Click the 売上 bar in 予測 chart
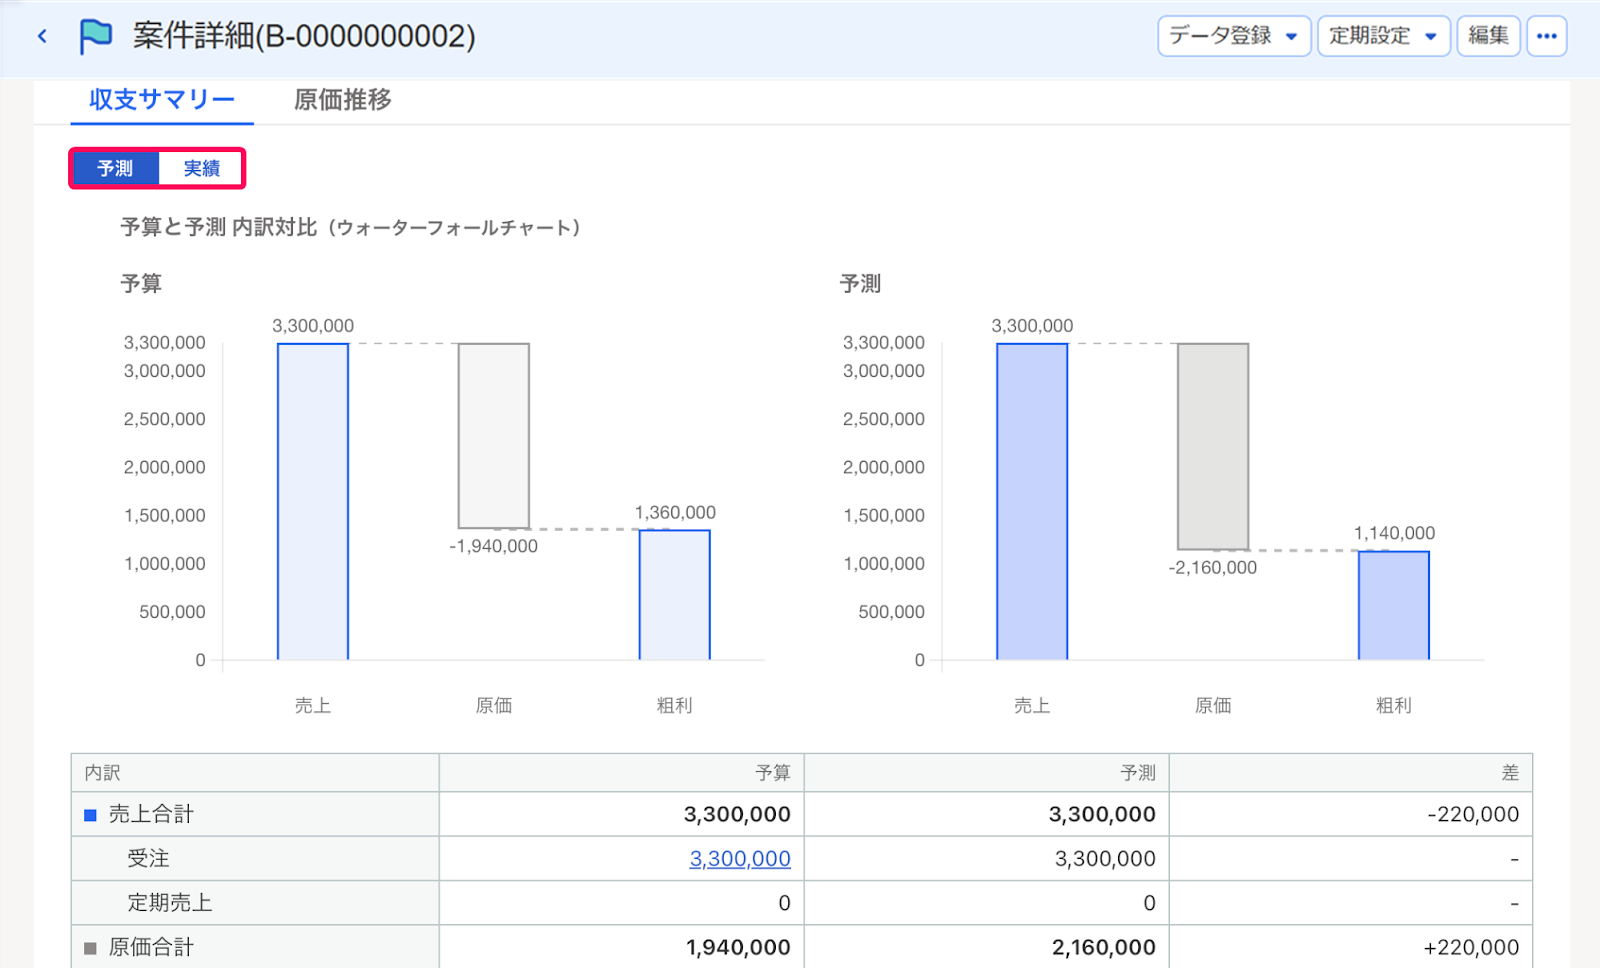Viewport: 1600px width, 968px height. [x=1032, y=501]
